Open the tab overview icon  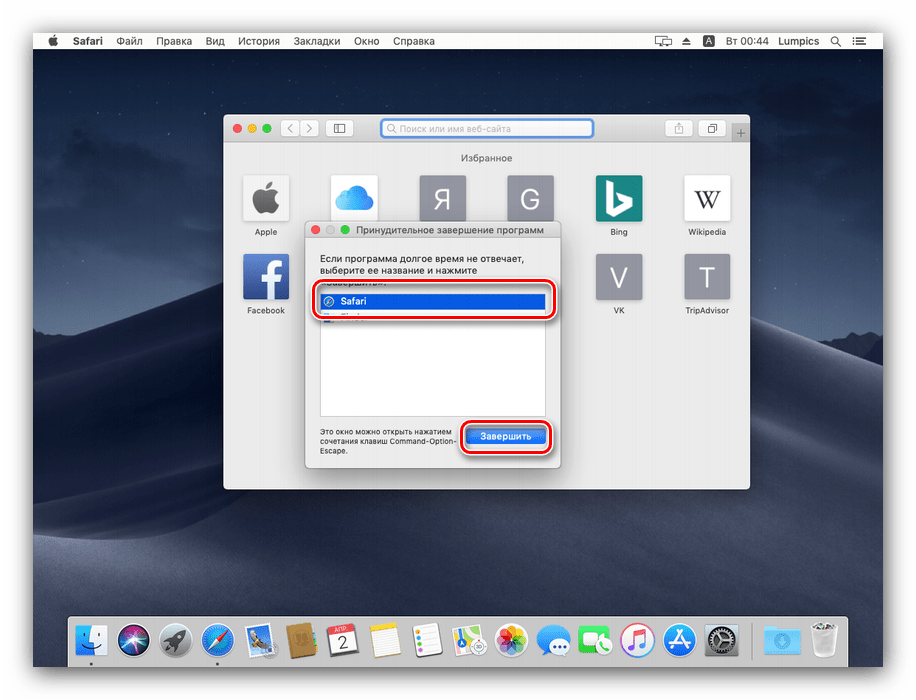tap(713, 129)
